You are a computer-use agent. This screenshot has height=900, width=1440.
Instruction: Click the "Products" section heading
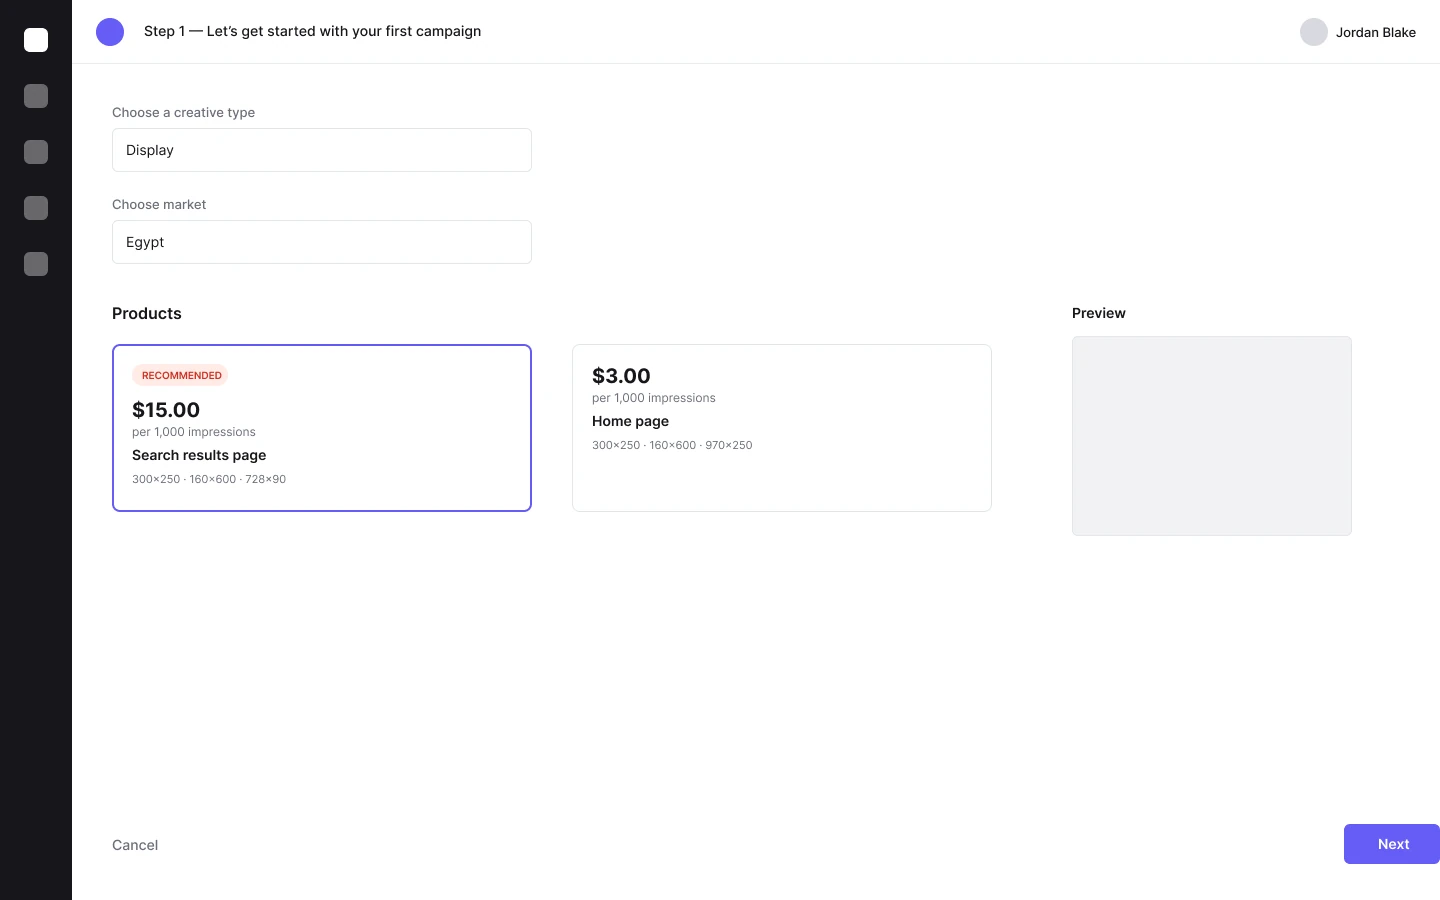147,313
